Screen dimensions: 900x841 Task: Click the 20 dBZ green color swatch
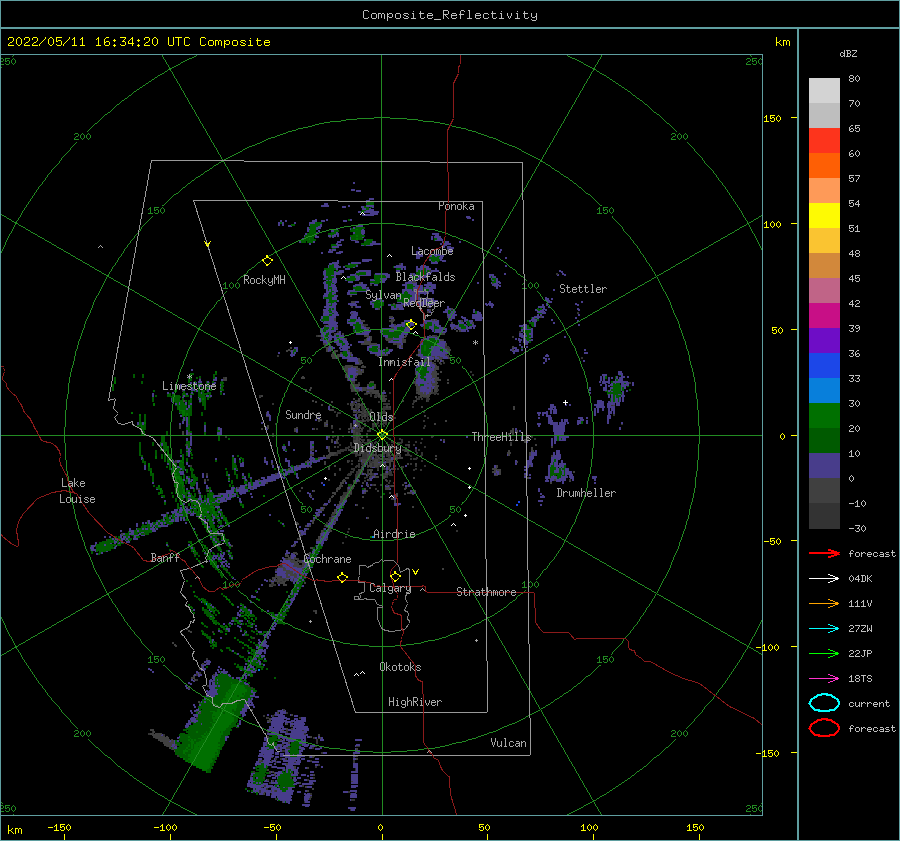824,416
